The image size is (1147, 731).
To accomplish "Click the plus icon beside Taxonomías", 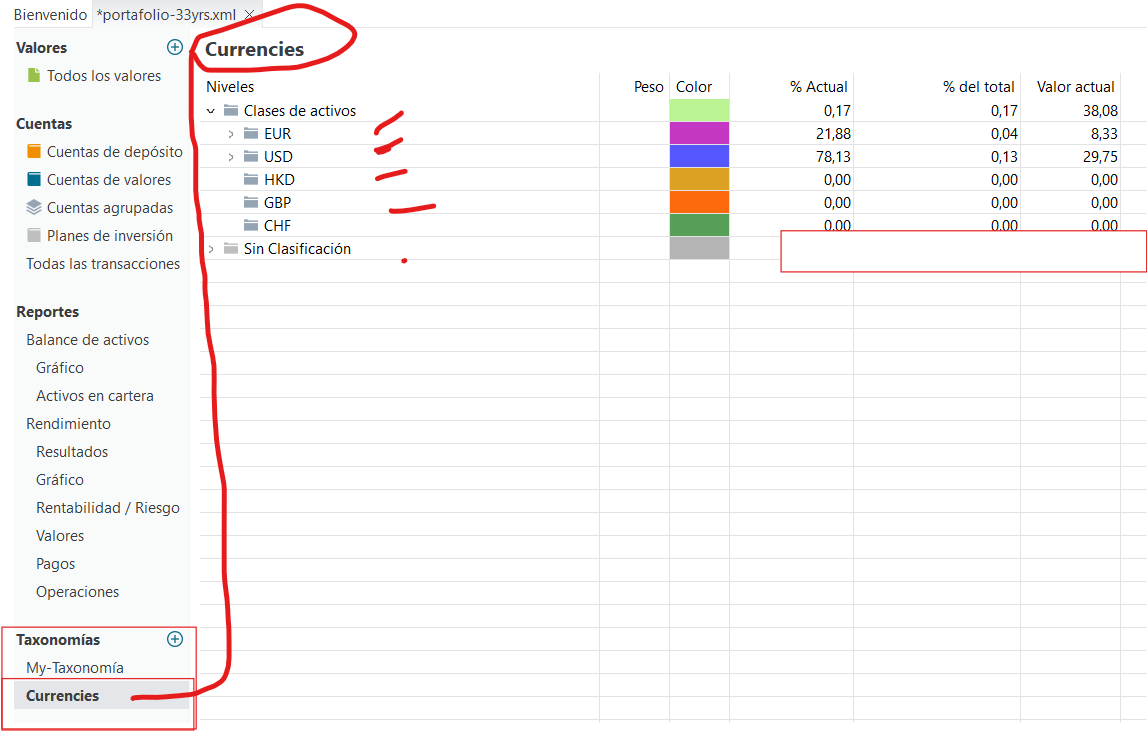I will (x=175, y=639).
